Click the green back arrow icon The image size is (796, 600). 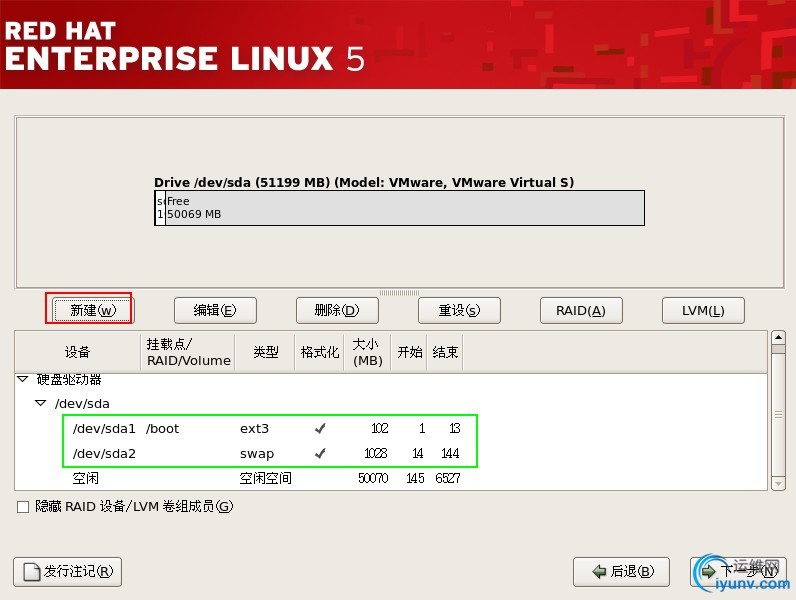click(x=600, y=572)
